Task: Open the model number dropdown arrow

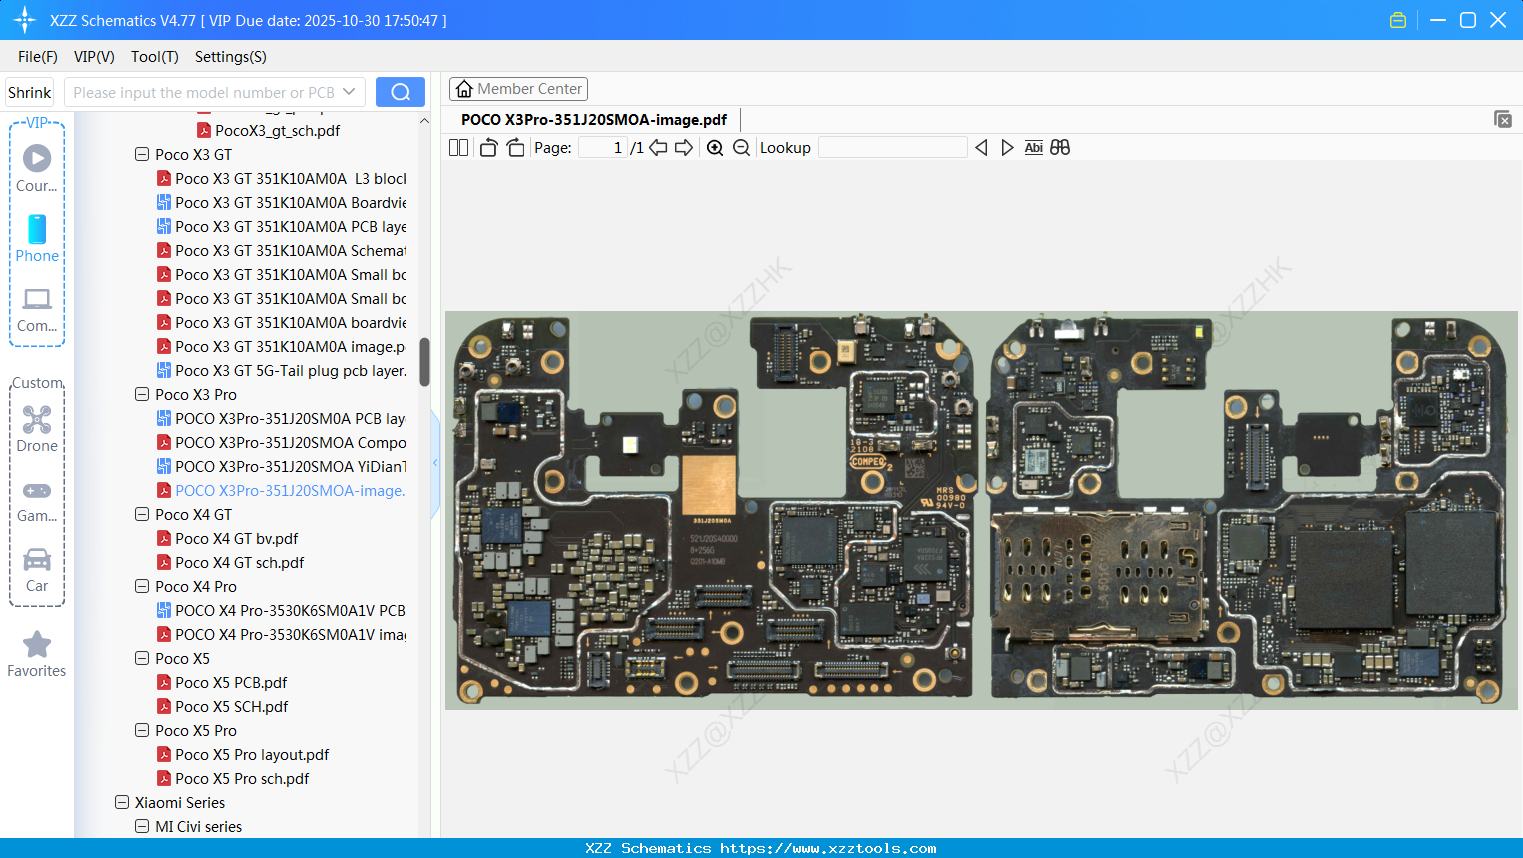Action: pos(349,92)
